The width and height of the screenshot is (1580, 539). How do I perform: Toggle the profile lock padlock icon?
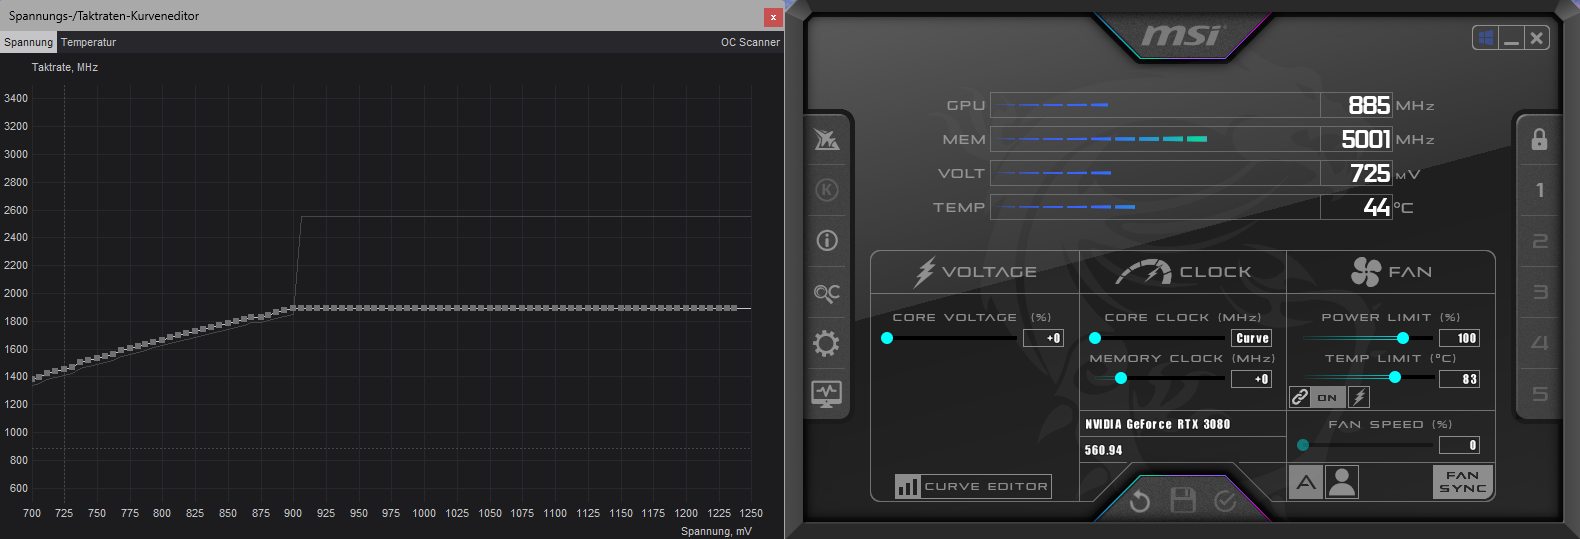point(1540,139)
